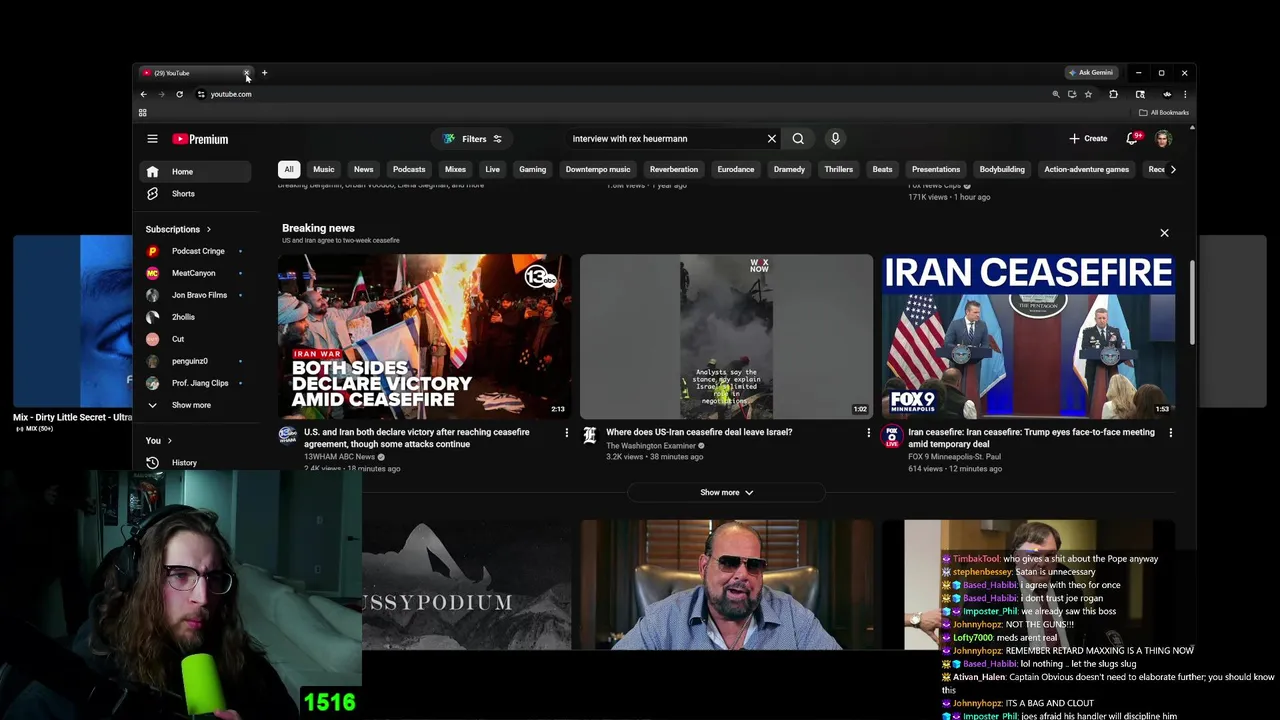The width and height of the screenshot is (1280, 720).
Task: Dismiss the Breaking news shelf with X
Action: [x=1164, y=233]
